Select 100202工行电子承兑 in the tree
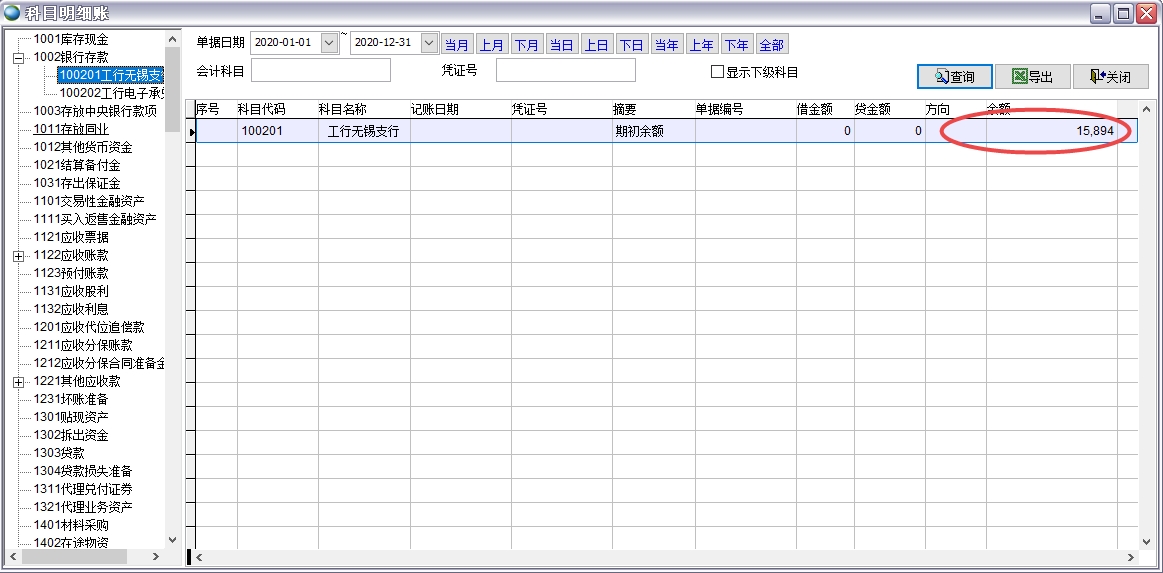Viewport: 1163px width, 573px height. pyautogui.click(x=112, y=93)
